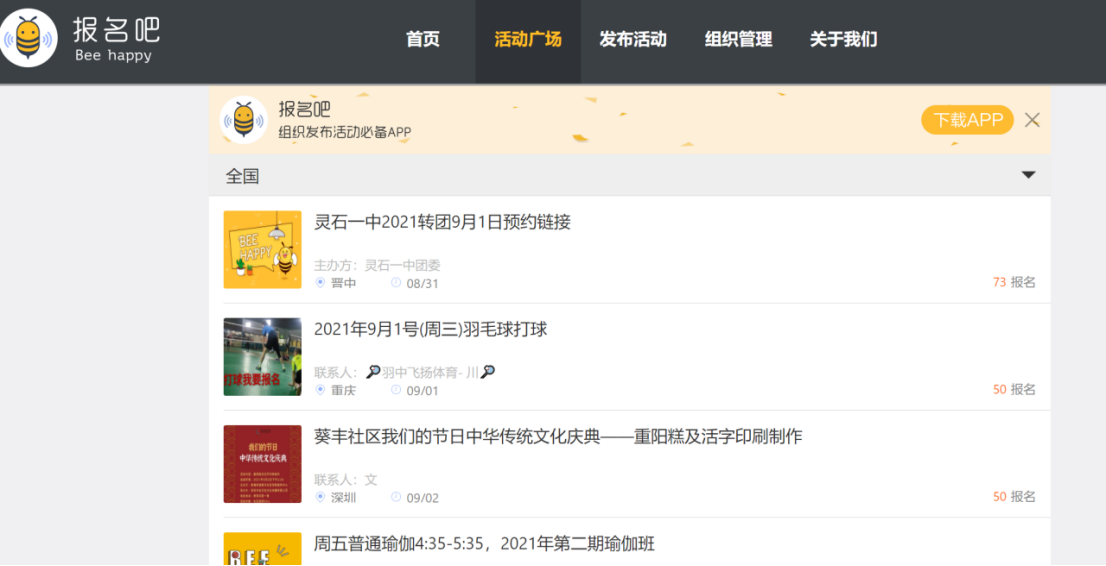Screen dimensions: 1106x566
Task: Click the Bee happy header slogan
Action: click(x=113, y=56)
